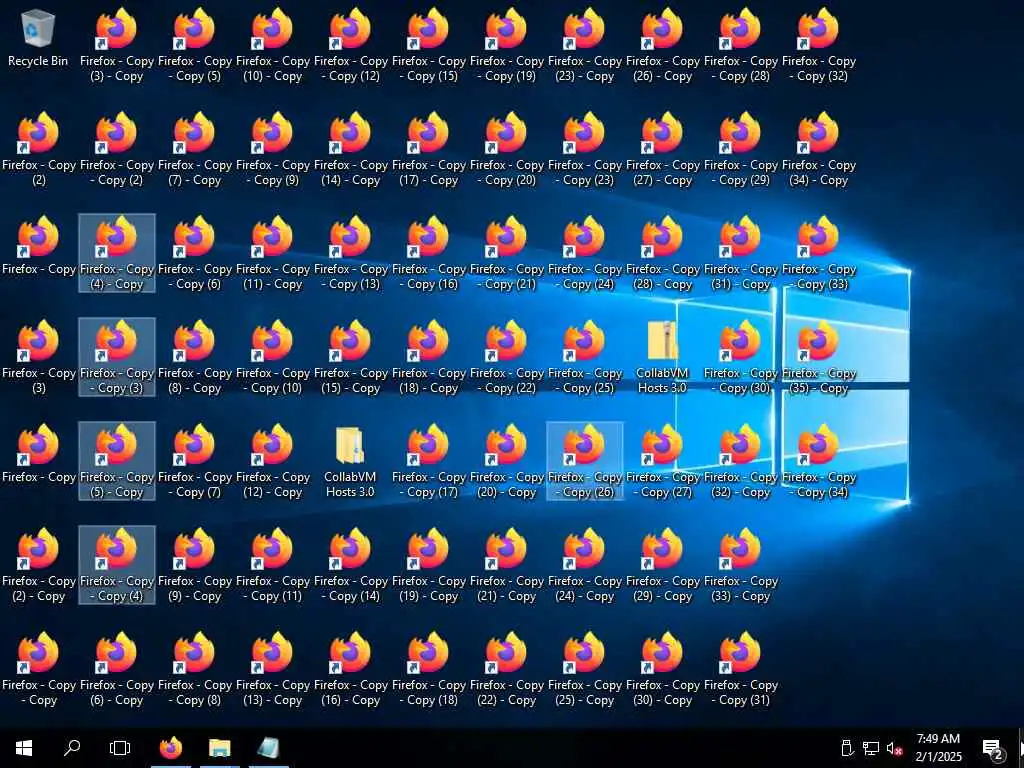Select 'Firefox - Copy (14) - Copy' shortcut

pyautogui.click(x=351, y=150)
